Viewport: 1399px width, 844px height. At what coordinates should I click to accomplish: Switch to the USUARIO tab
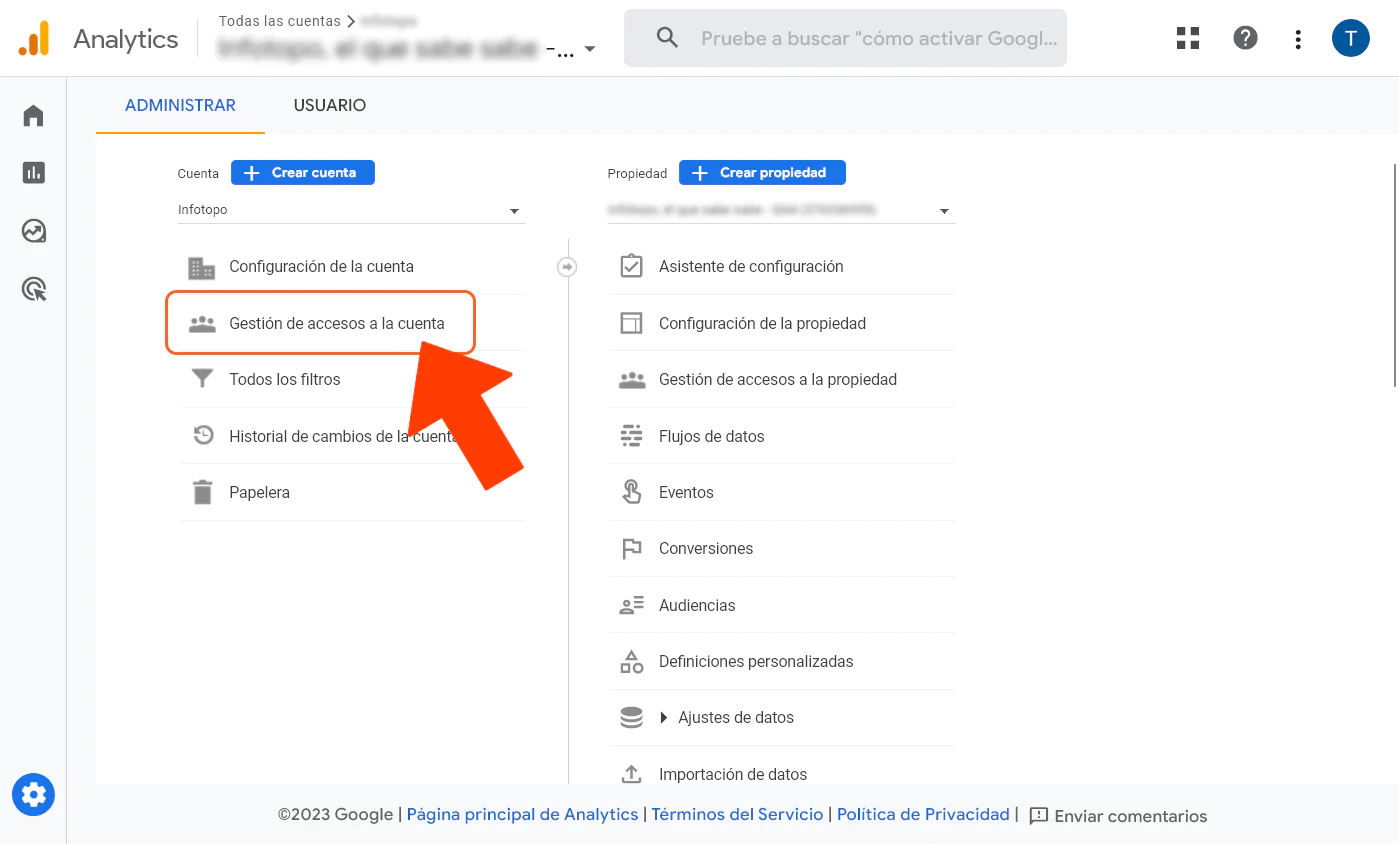pyautogui.click(x=329, y=104)
